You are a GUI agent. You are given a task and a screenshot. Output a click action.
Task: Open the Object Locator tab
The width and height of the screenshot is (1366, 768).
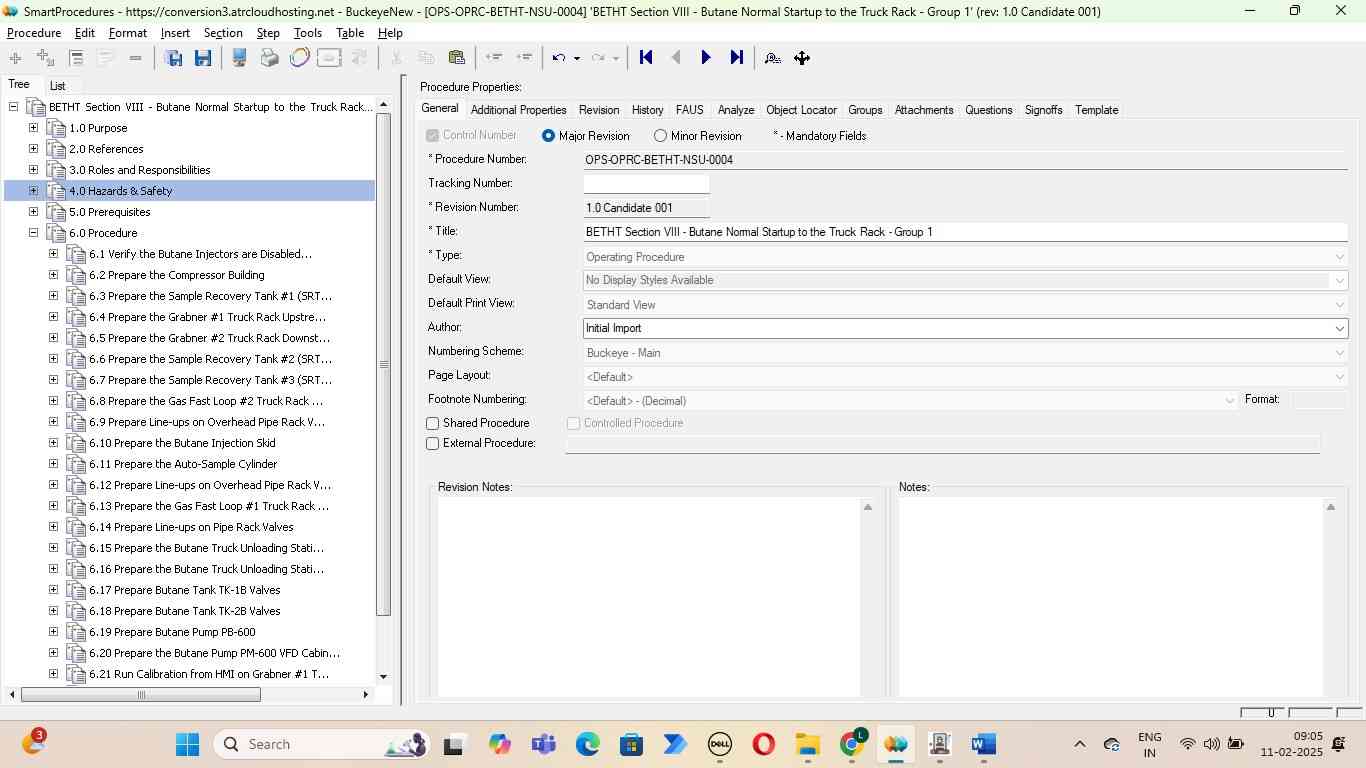coord(801,110)
